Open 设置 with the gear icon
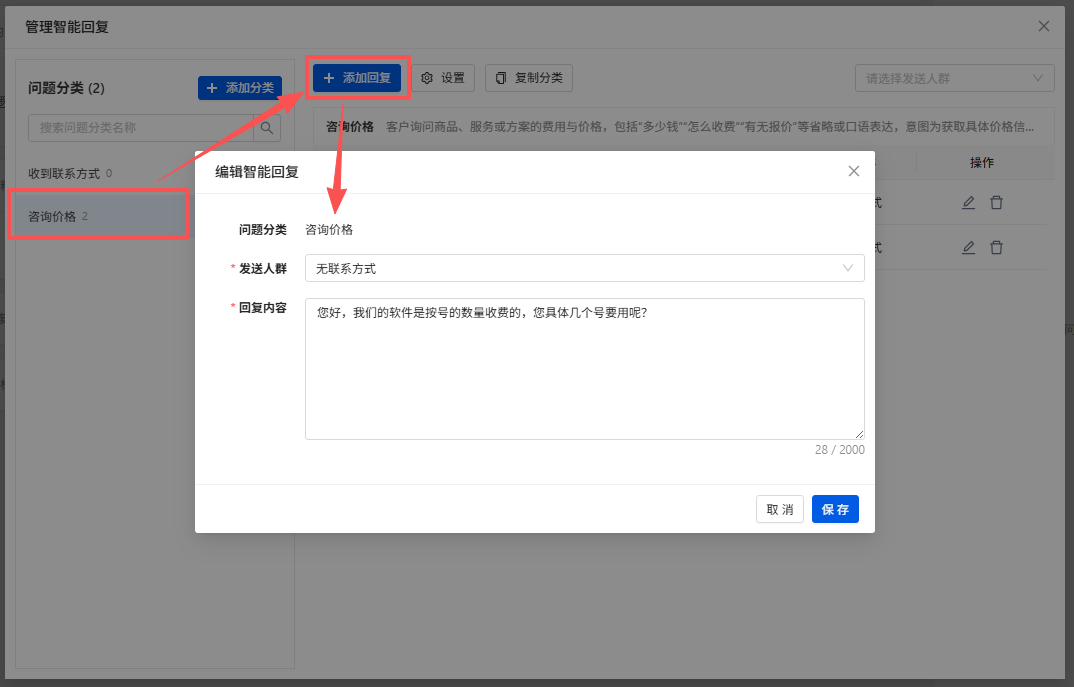The width and height of the screenshot is (1074, 687). coord(443,78)
